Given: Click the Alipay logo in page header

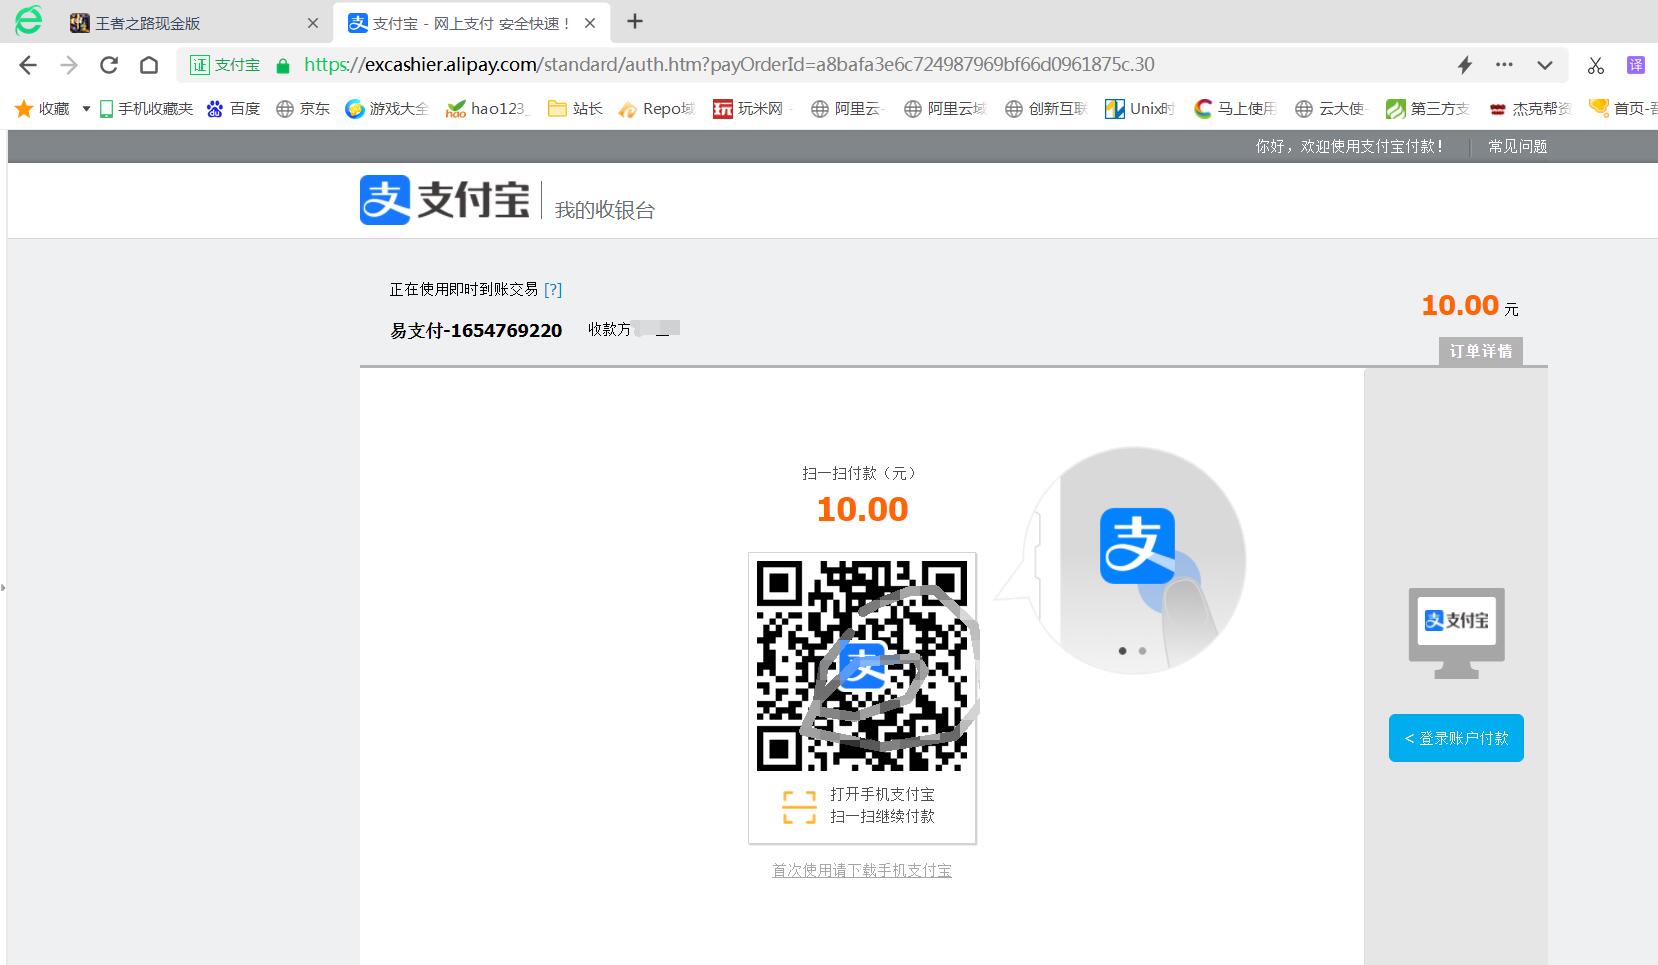Looking at the screenshot, I should point(444,200).
